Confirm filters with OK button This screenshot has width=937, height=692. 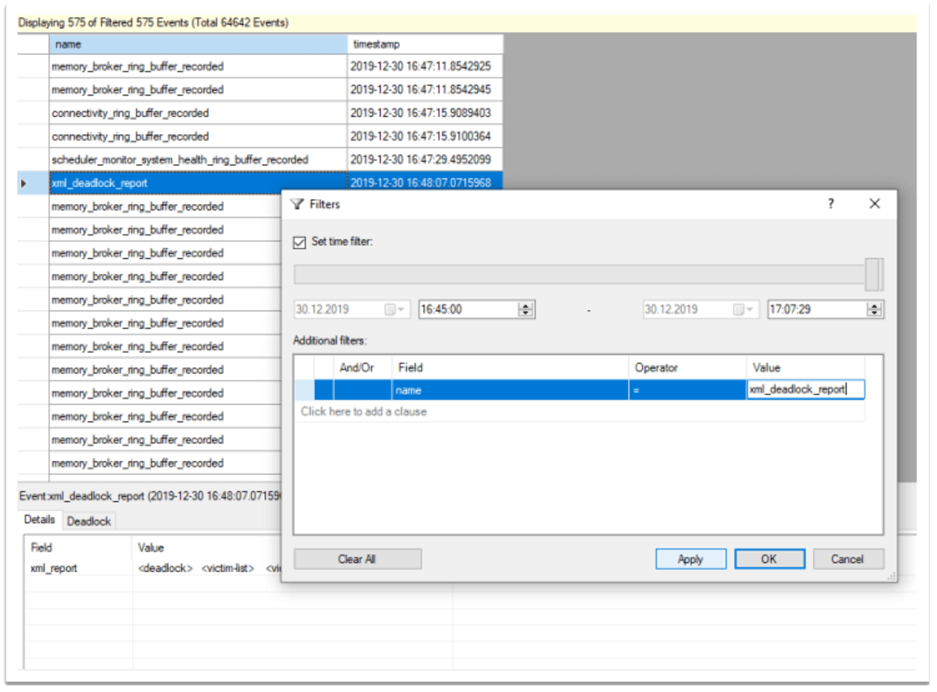[769, 559]
